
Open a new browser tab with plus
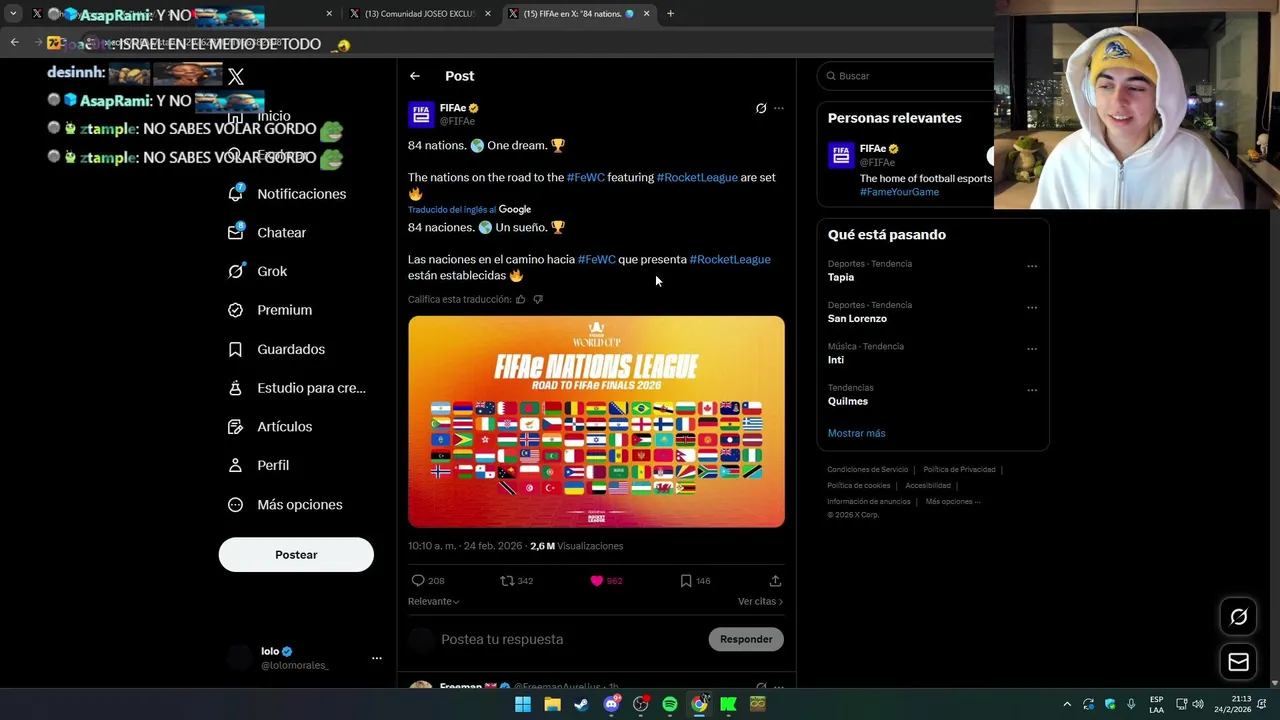pos(670,14)
